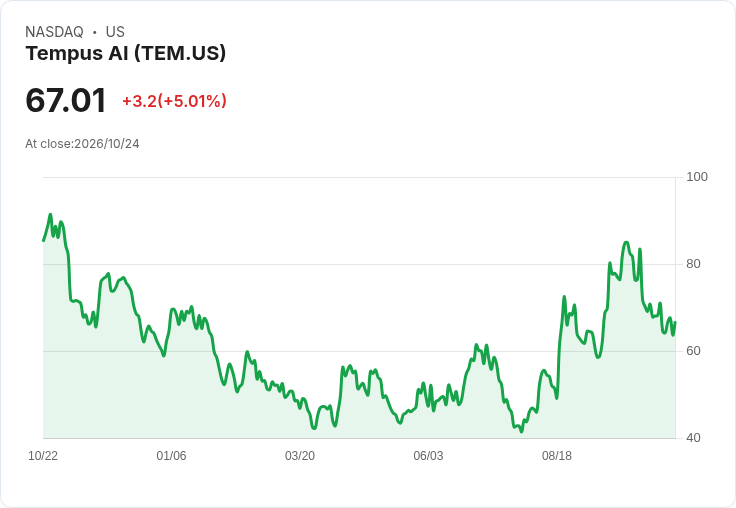Select the 01/06 date on x-axis
Image resolution: width=736 pixels, height=508 pixels.
(171, 456)
